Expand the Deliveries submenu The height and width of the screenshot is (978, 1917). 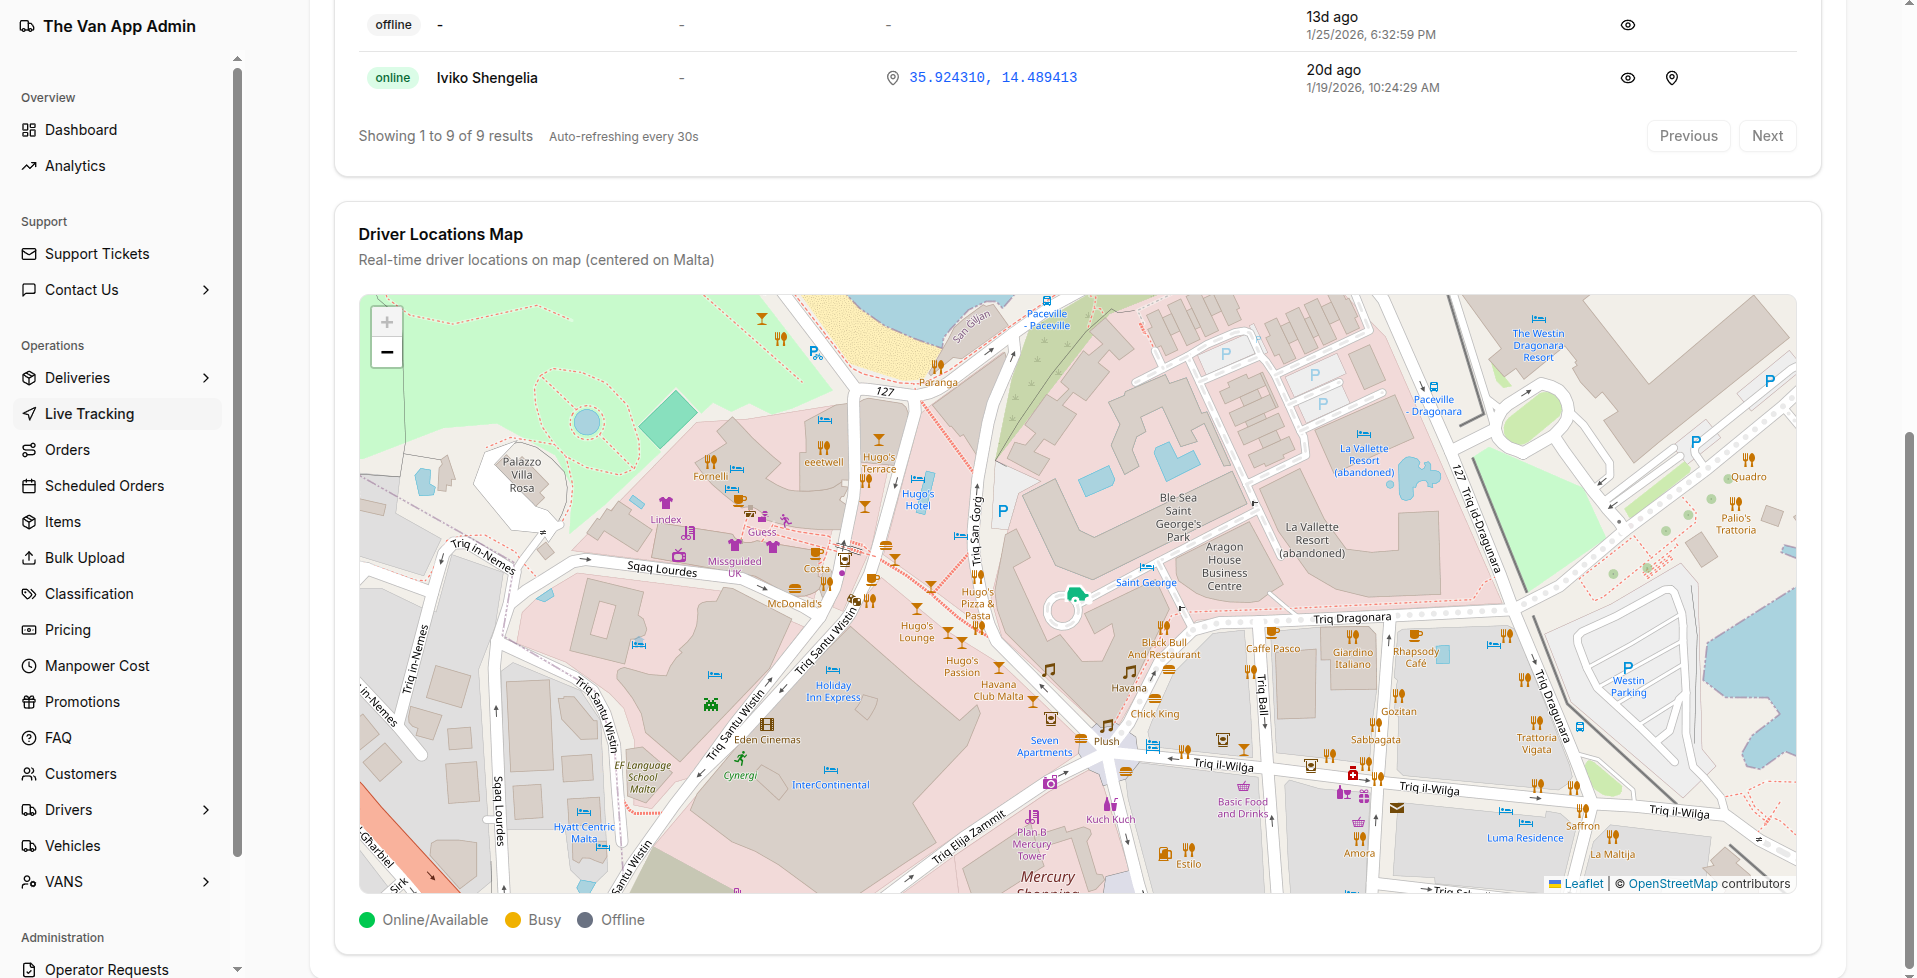point(206,378)
